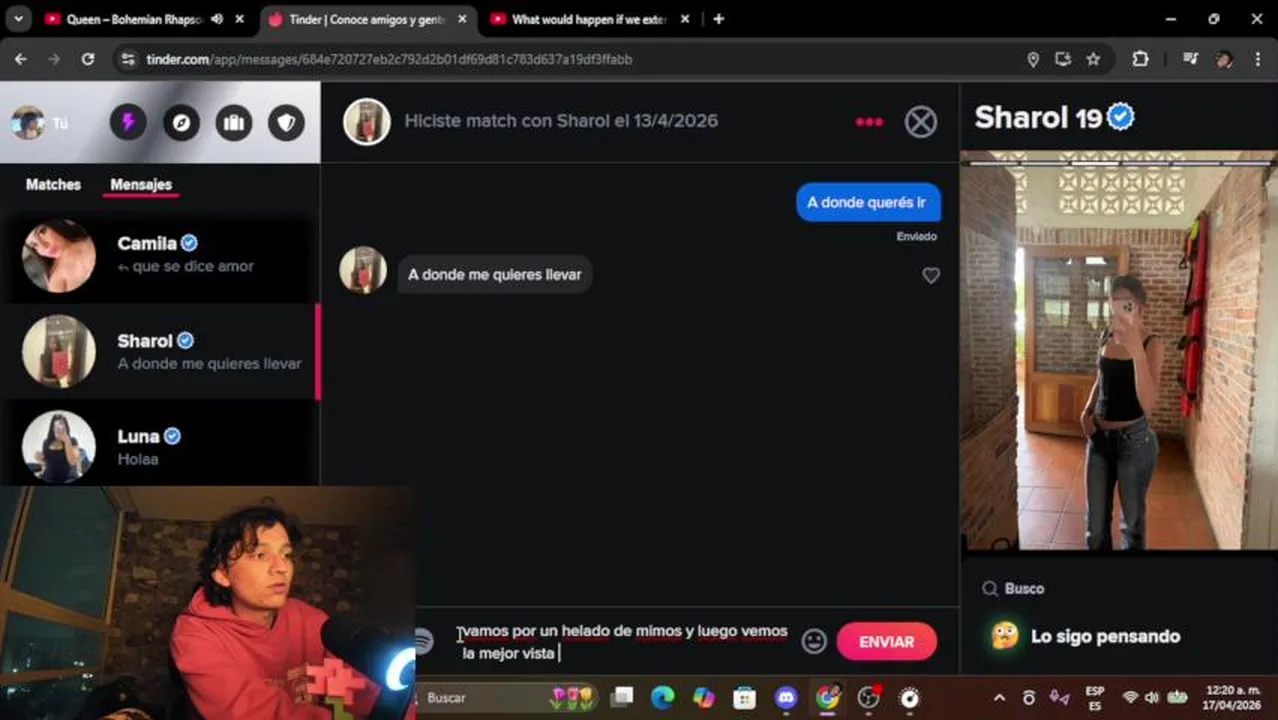Open site information icon in address bar

point(127,59)
